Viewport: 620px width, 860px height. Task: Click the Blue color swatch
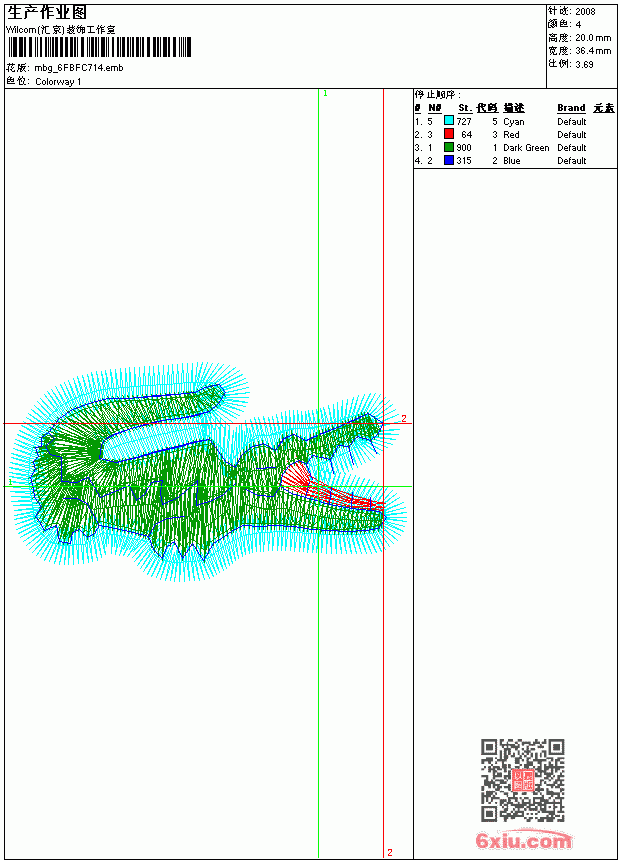(449, 160)
